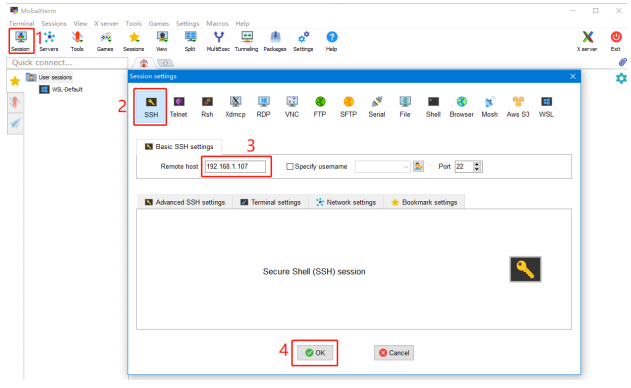Image resolution: width=631 pixels, height=388 pixels.
Task: Launch the MultiExec toolbar icon
Action: [x=219, y=41]
